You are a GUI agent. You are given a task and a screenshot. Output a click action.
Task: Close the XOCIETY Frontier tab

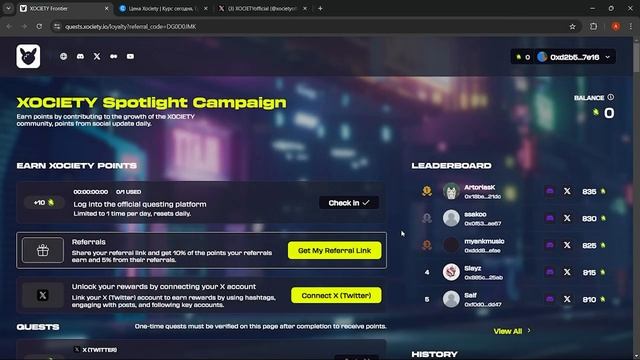pos(107,9)
